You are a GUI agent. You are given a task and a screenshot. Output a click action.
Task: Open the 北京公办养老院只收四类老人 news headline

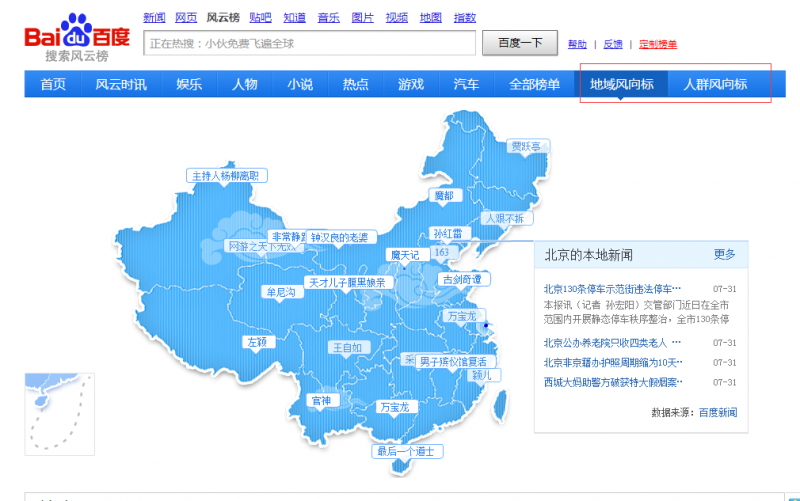(x=612, y=343)
